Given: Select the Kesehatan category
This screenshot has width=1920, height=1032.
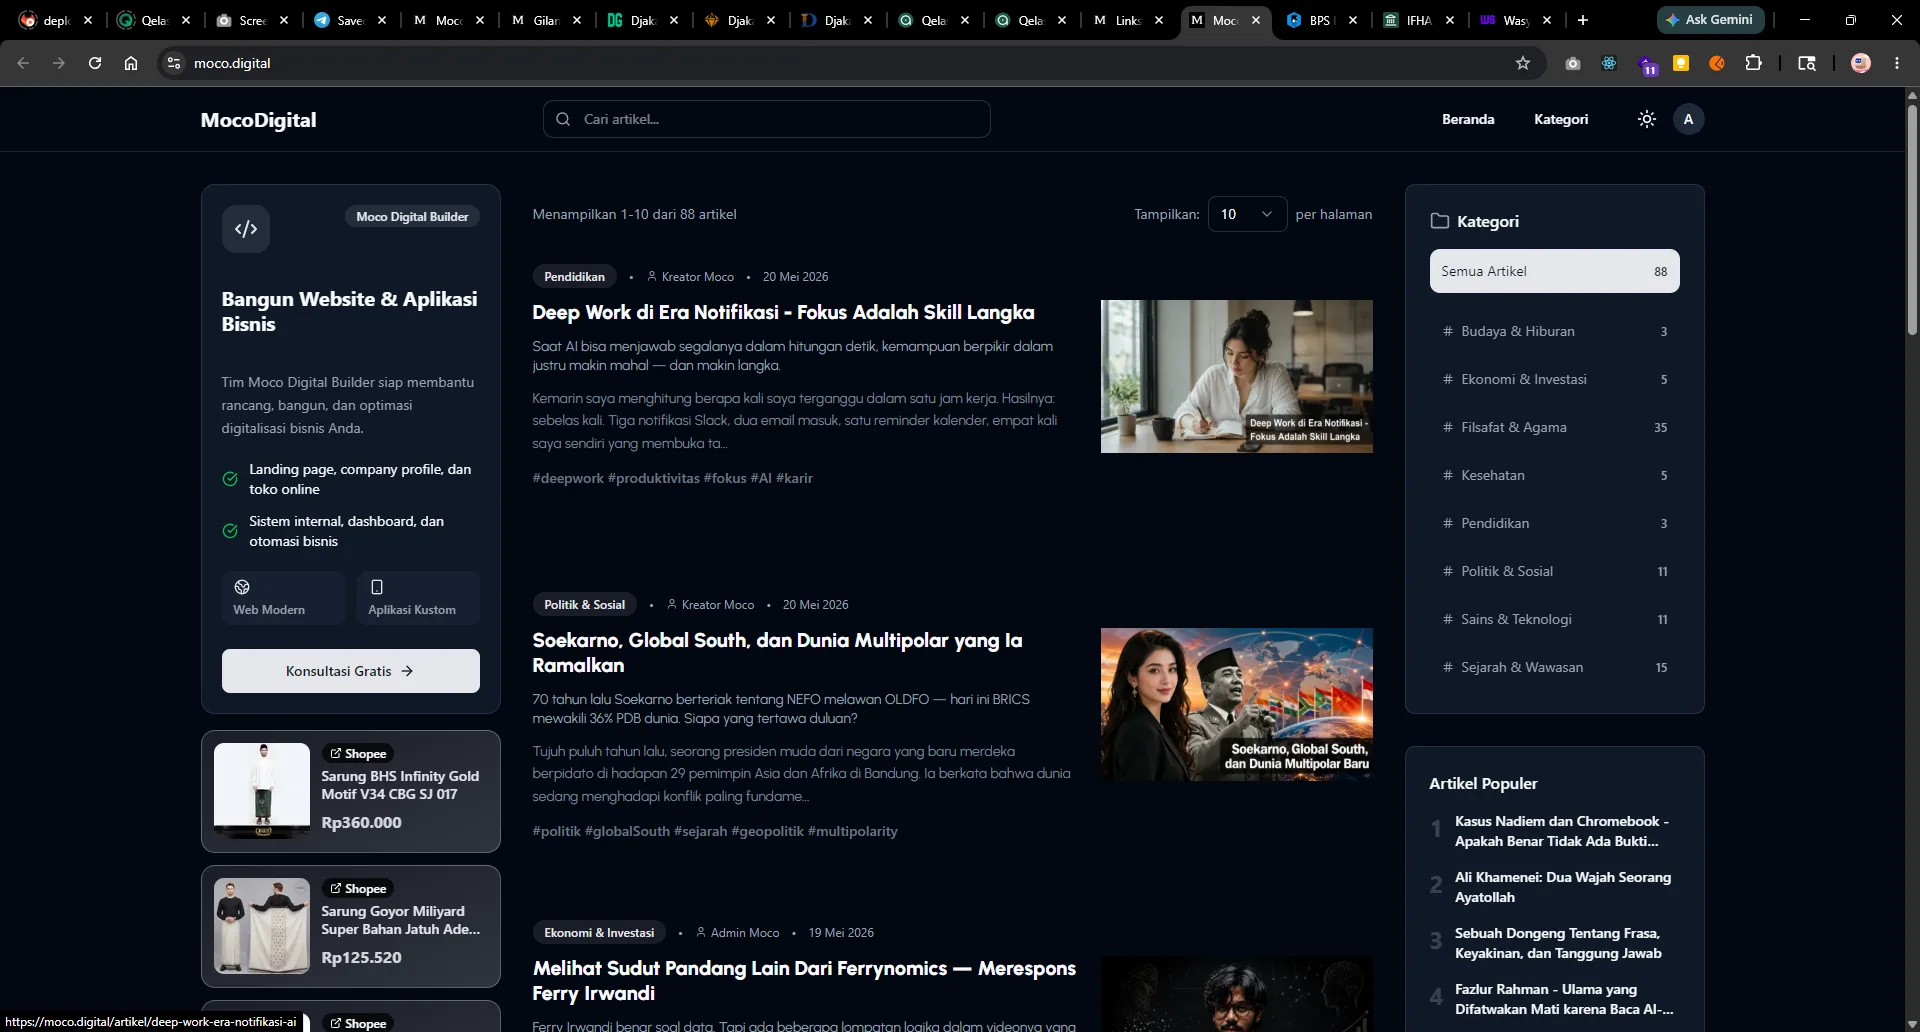Looking at the screenshot, I should coord(1554,475).
